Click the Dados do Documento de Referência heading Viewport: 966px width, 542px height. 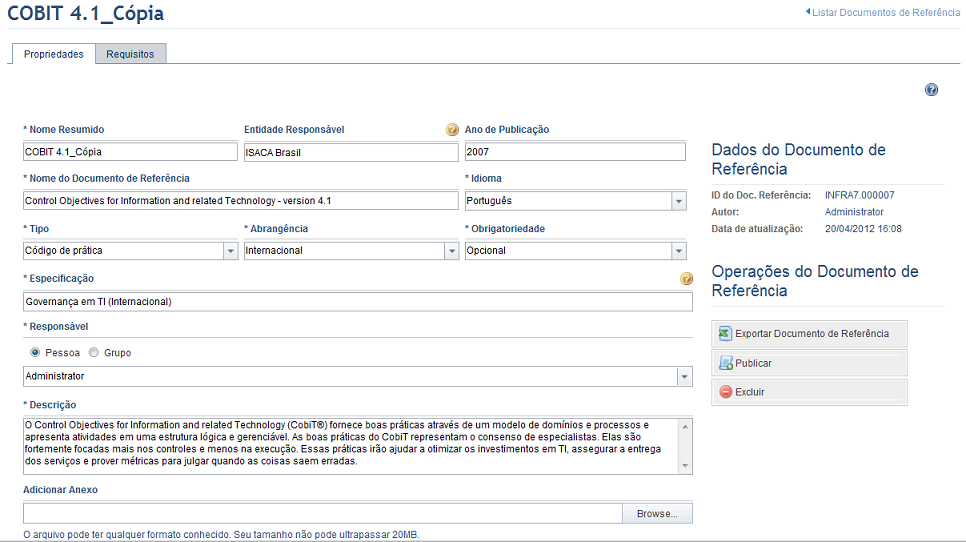click(x=798, y=160)
